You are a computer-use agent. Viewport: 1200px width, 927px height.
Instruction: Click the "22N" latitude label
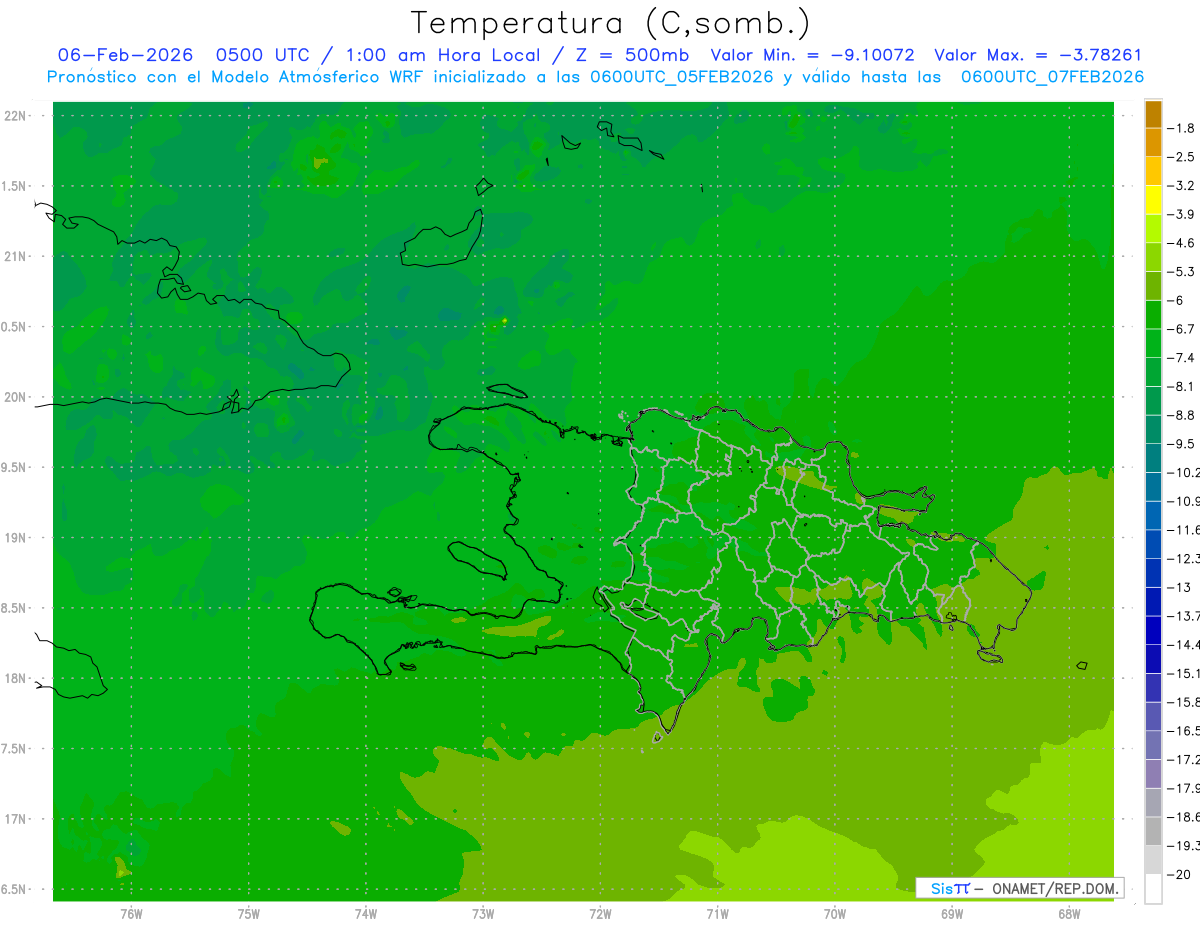click(16, 116)
